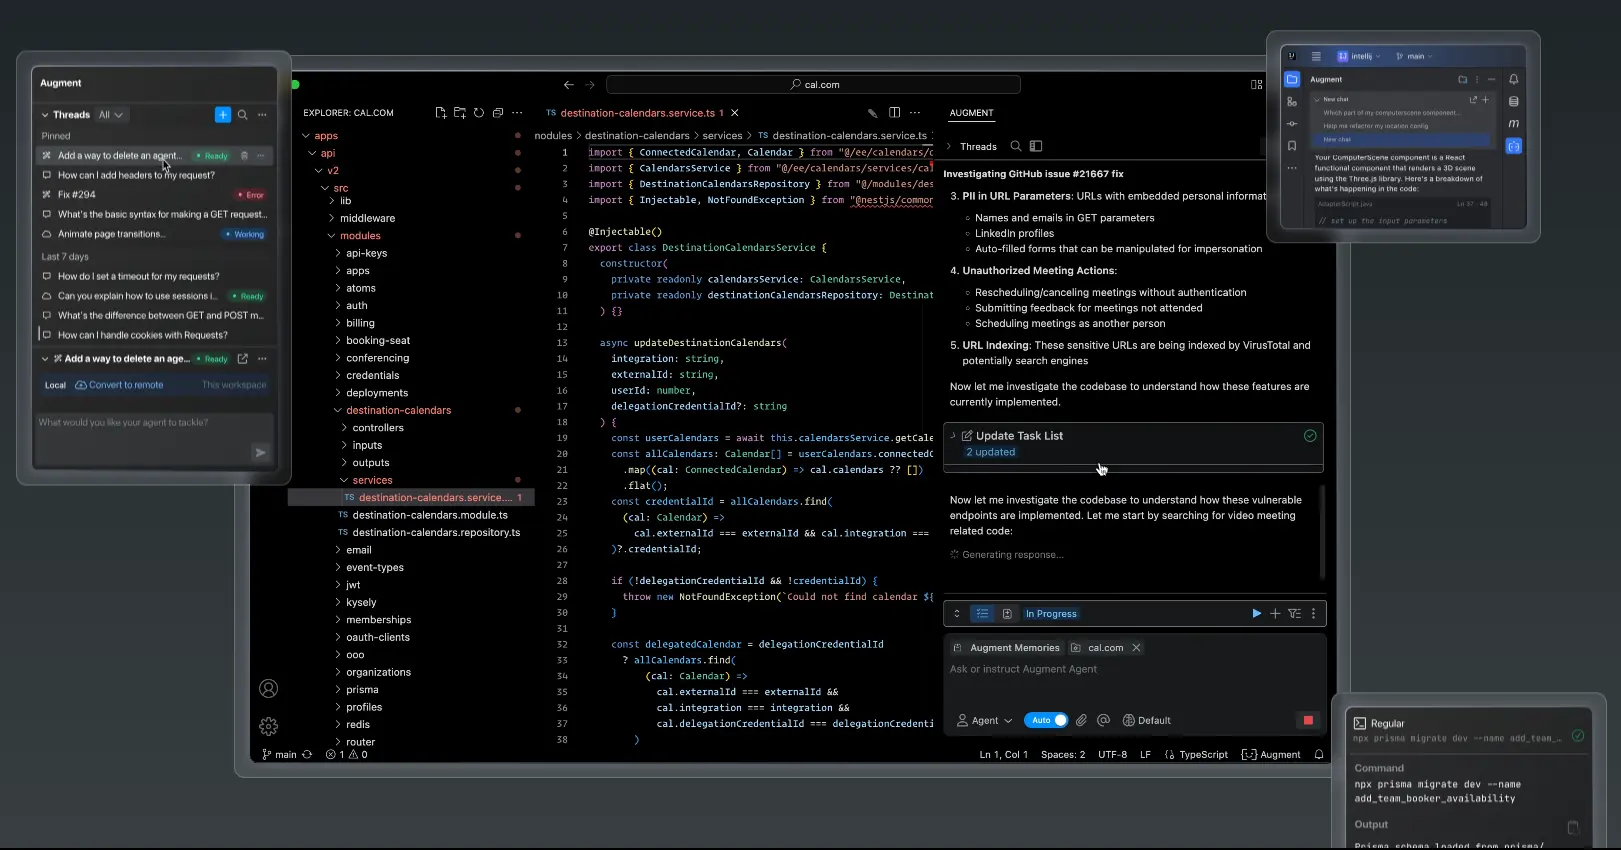Click the paperclip attach file icon
Image resolution: width=1621 pixels, height=850 pixels.
1081,720
